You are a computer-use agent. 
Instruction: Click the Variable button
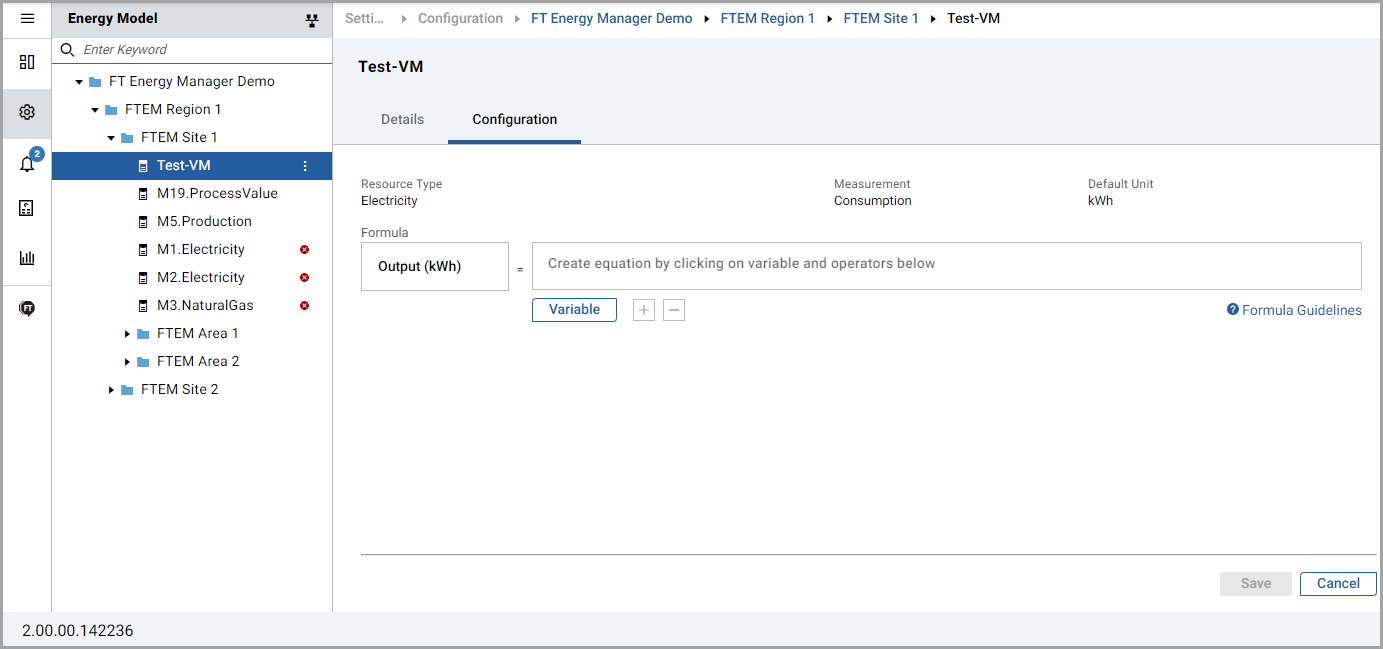tap(574, 310)
